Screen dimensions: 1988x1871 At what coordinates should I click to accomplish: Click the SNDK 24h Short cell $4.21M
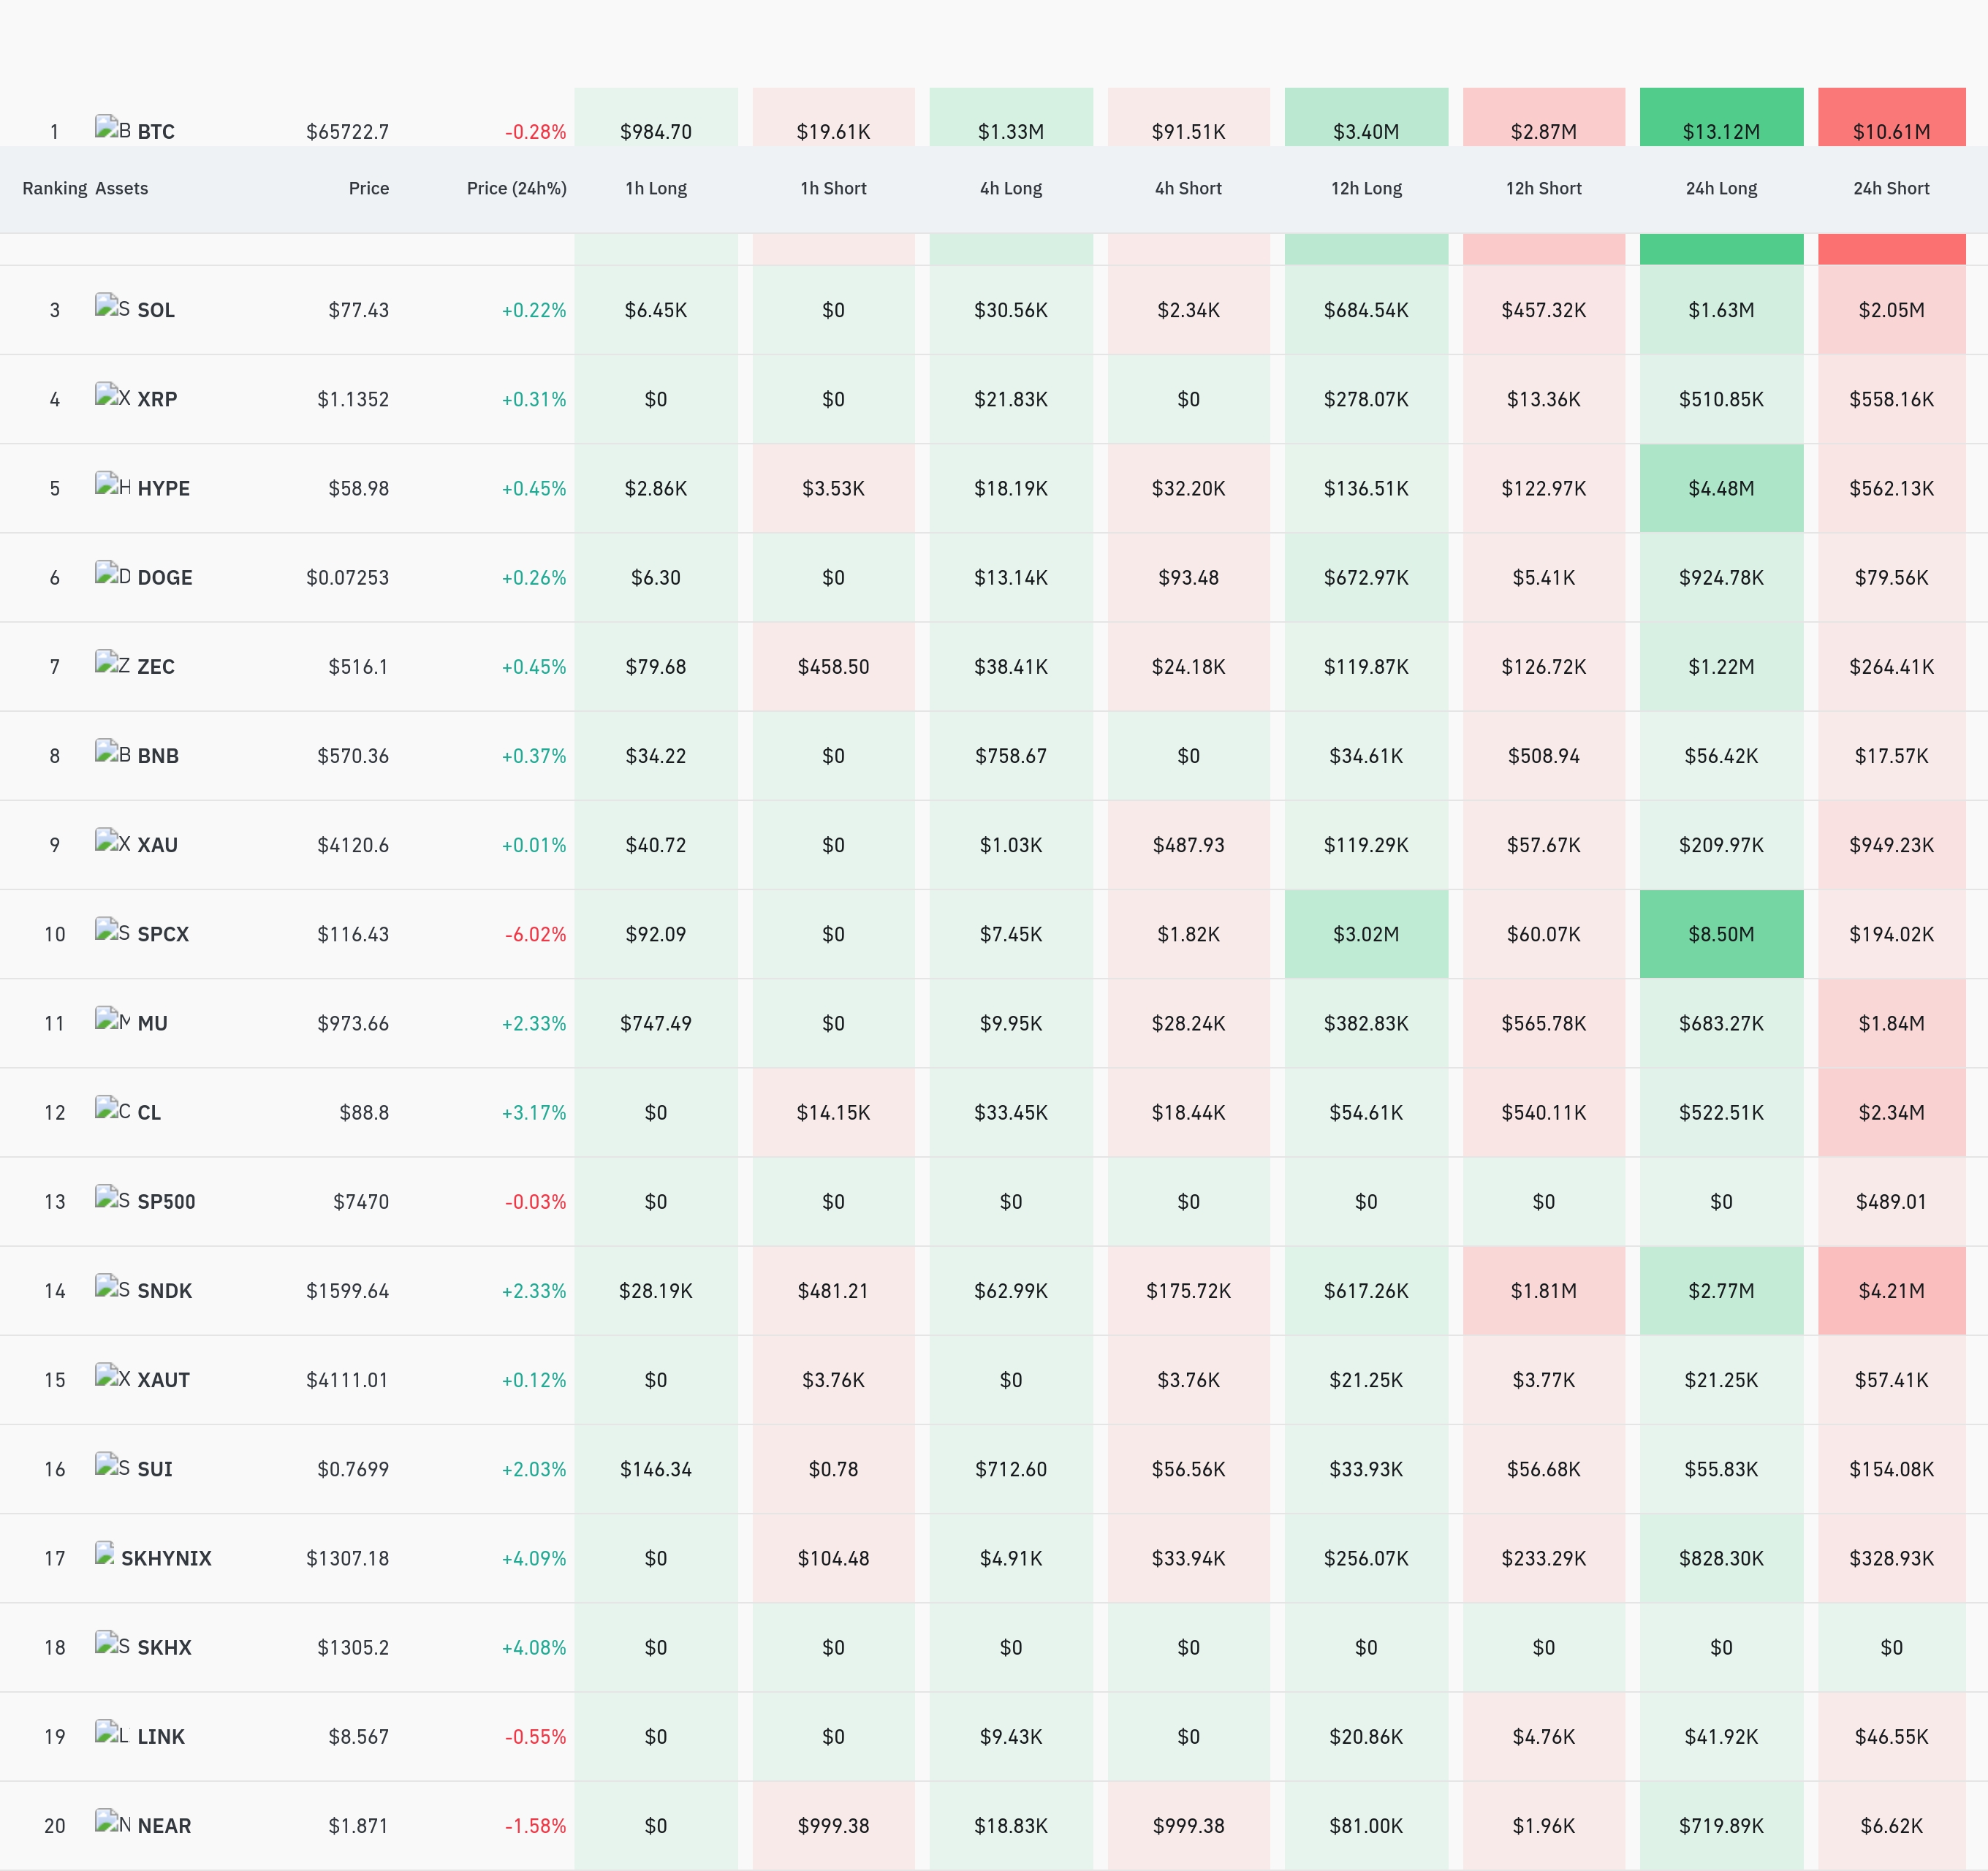click(x=1892, y=1290)
